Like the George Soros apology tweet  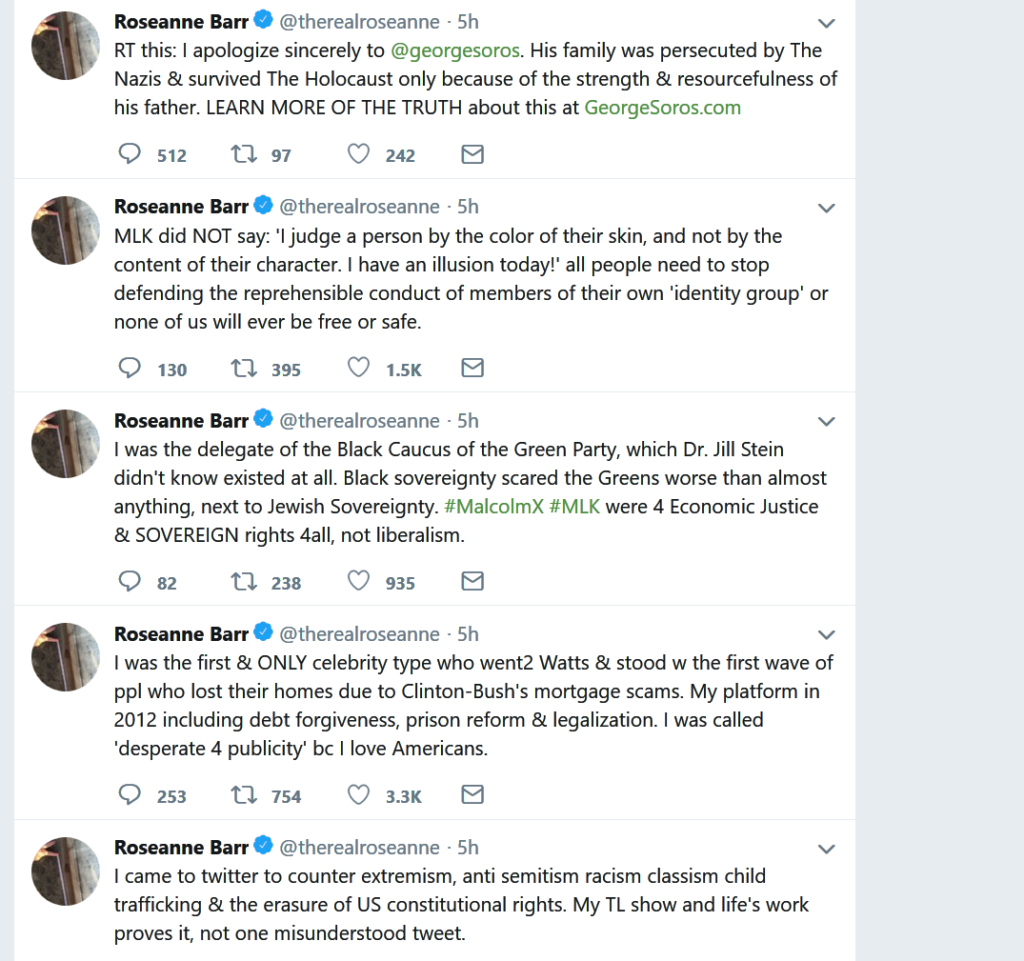tap(358, 155)
